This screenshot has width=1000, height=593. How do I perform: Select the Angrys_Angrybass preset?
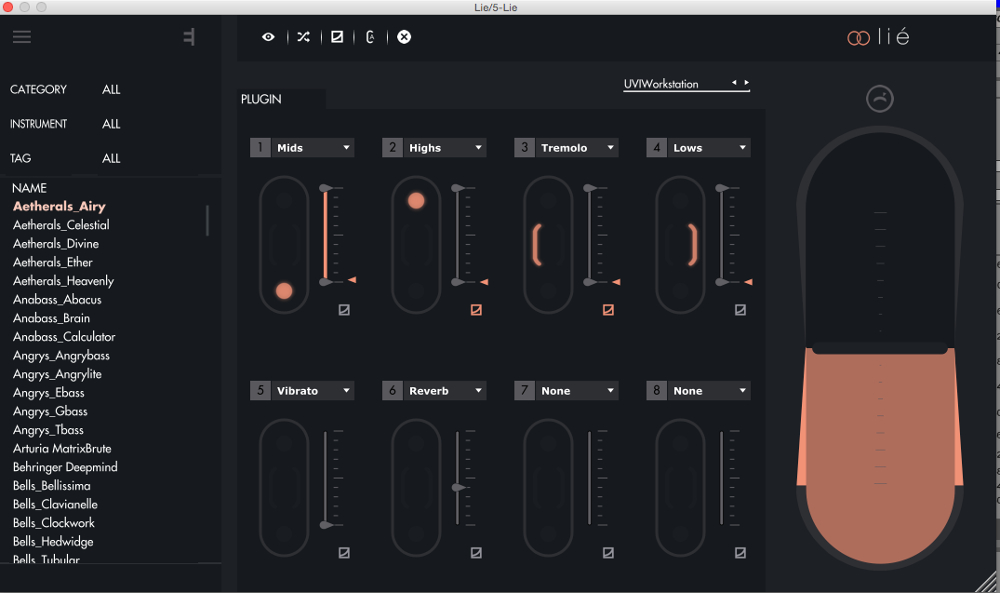(x=61, y=355)
